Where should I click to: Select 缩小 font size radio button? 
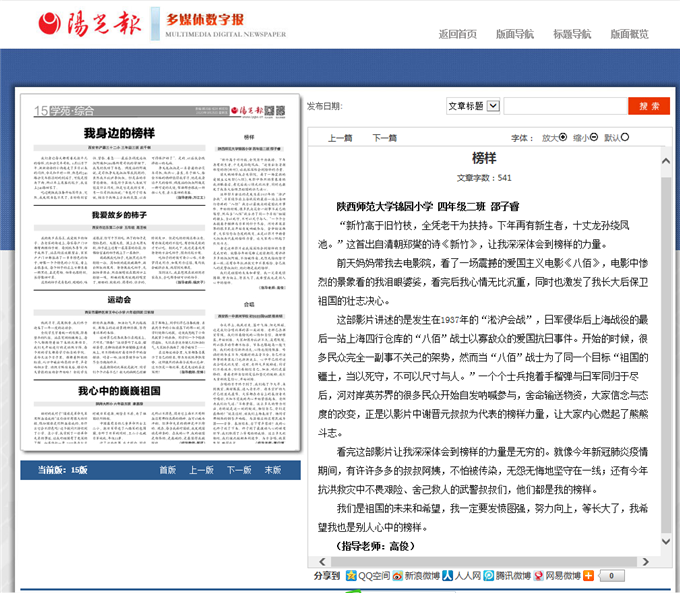(x=594, y=137)
